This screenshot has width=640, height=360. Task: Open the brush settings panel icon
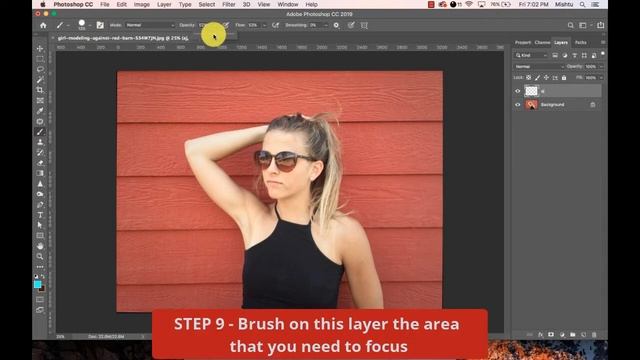click(x=100, y=25)
